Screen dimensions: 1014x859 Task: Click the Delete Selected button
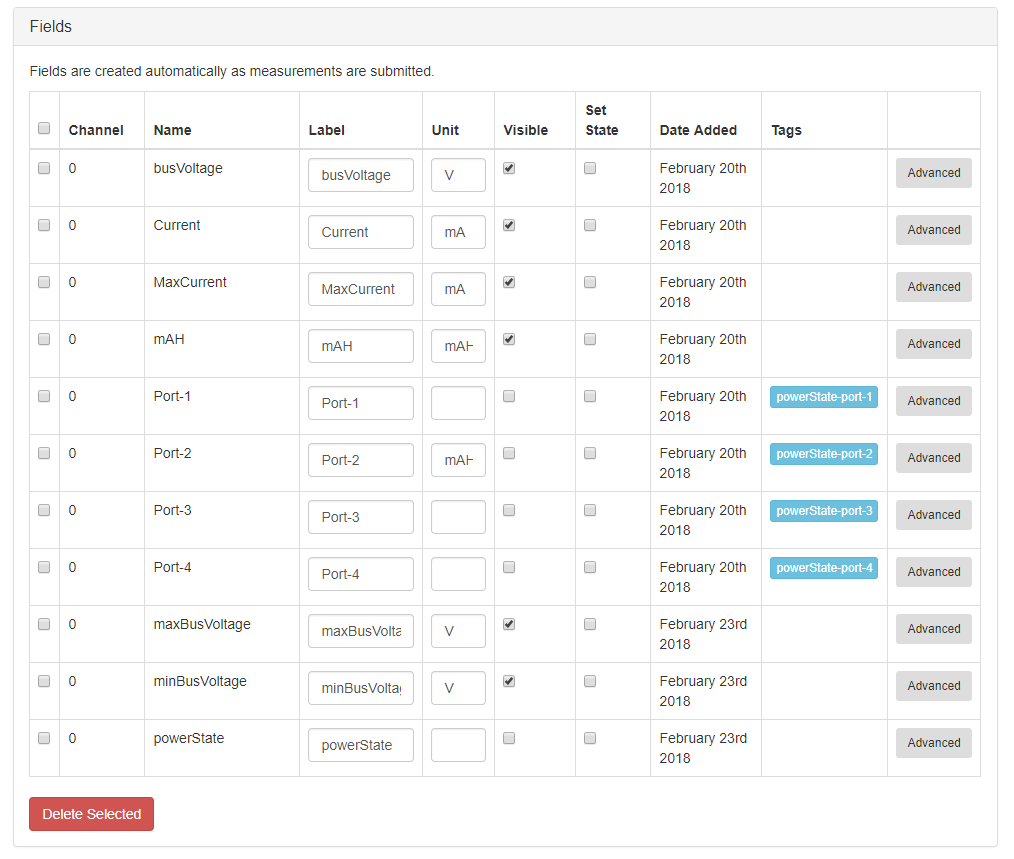pos(91,814)
